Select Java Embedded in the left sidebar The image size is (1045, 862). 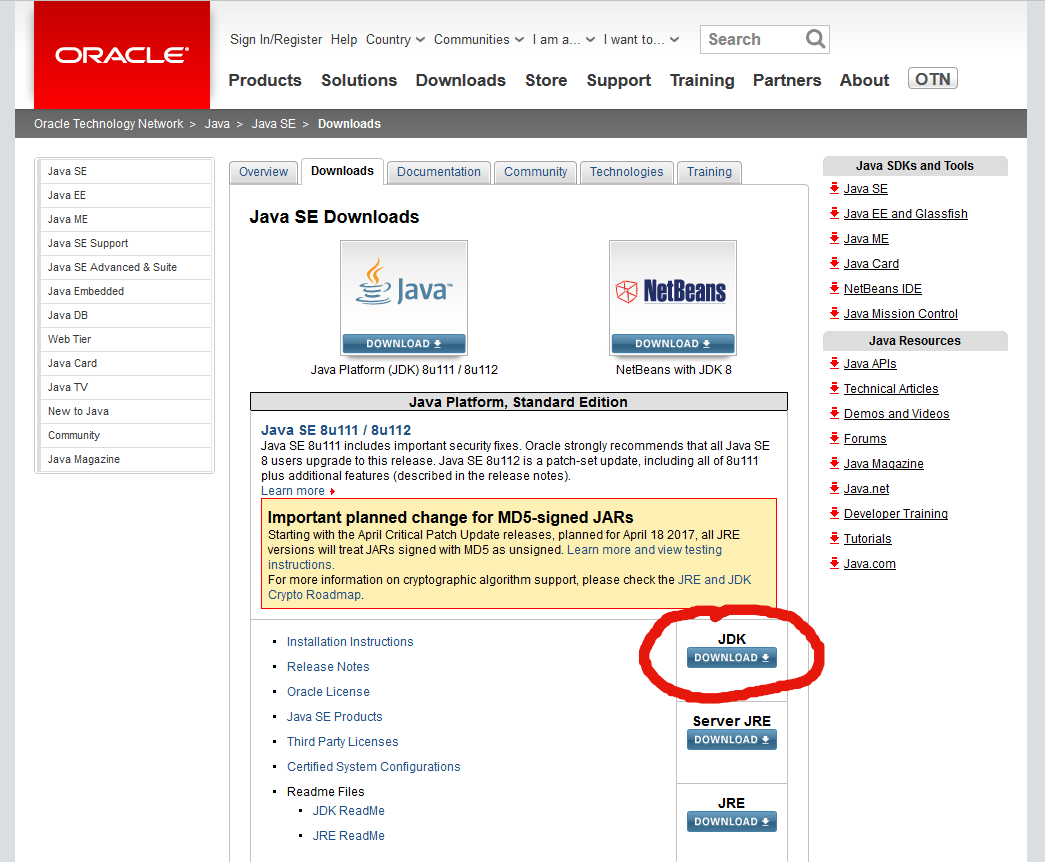85,291
